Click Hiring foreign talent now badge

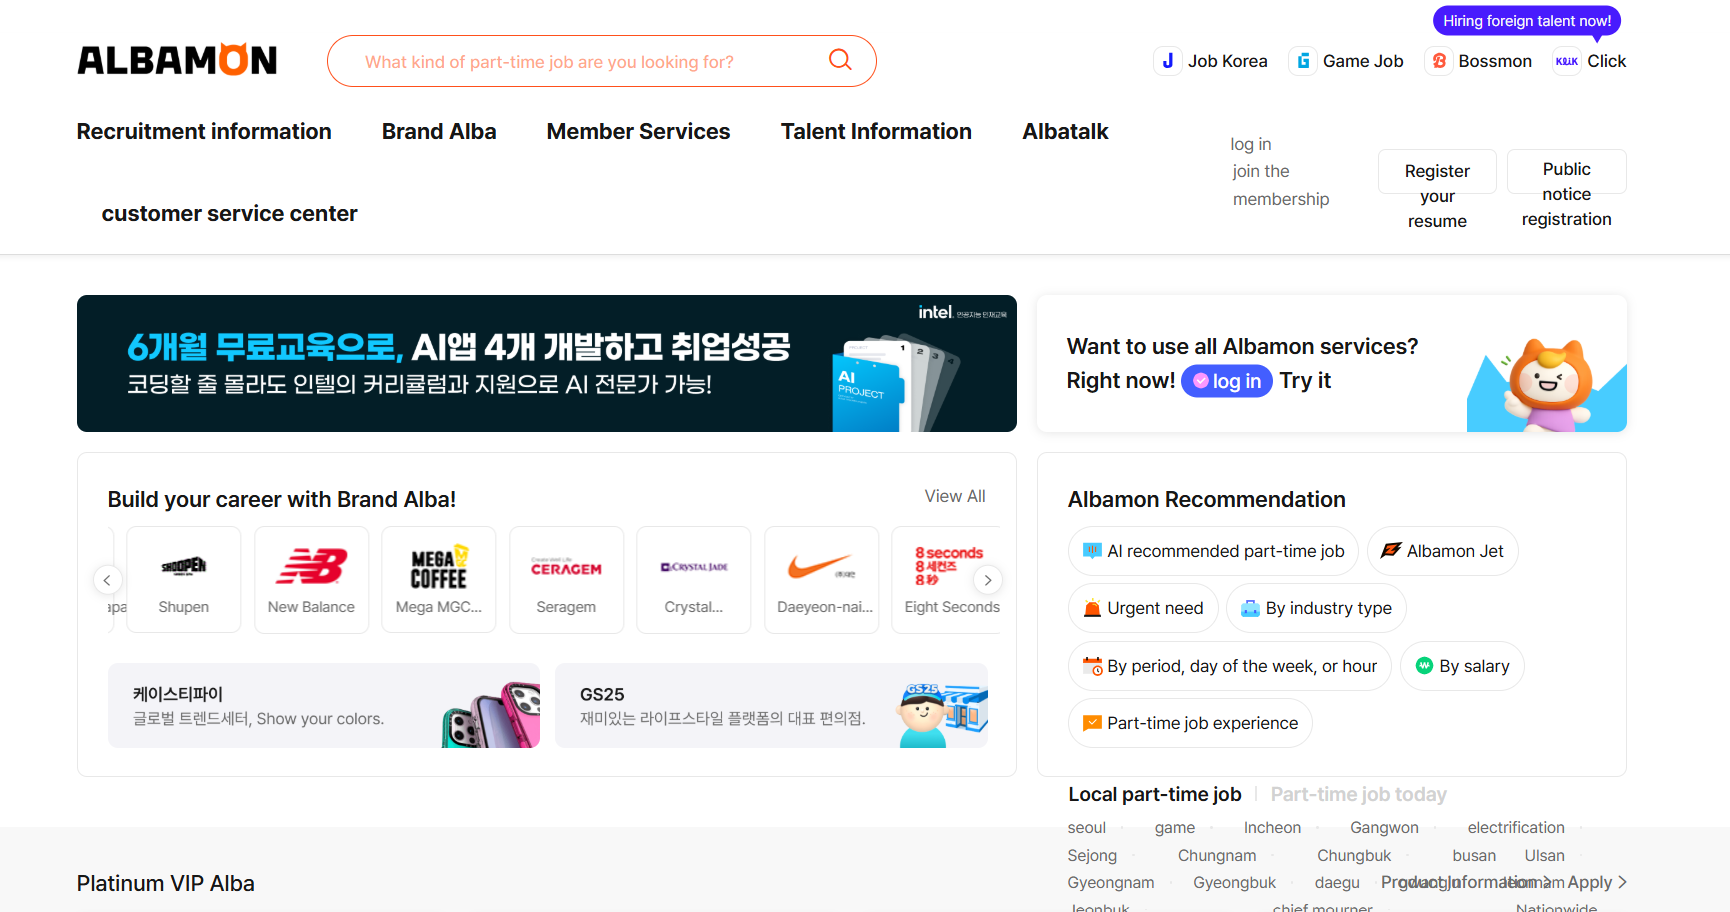pyautogui.click(x=1527, y=21)
